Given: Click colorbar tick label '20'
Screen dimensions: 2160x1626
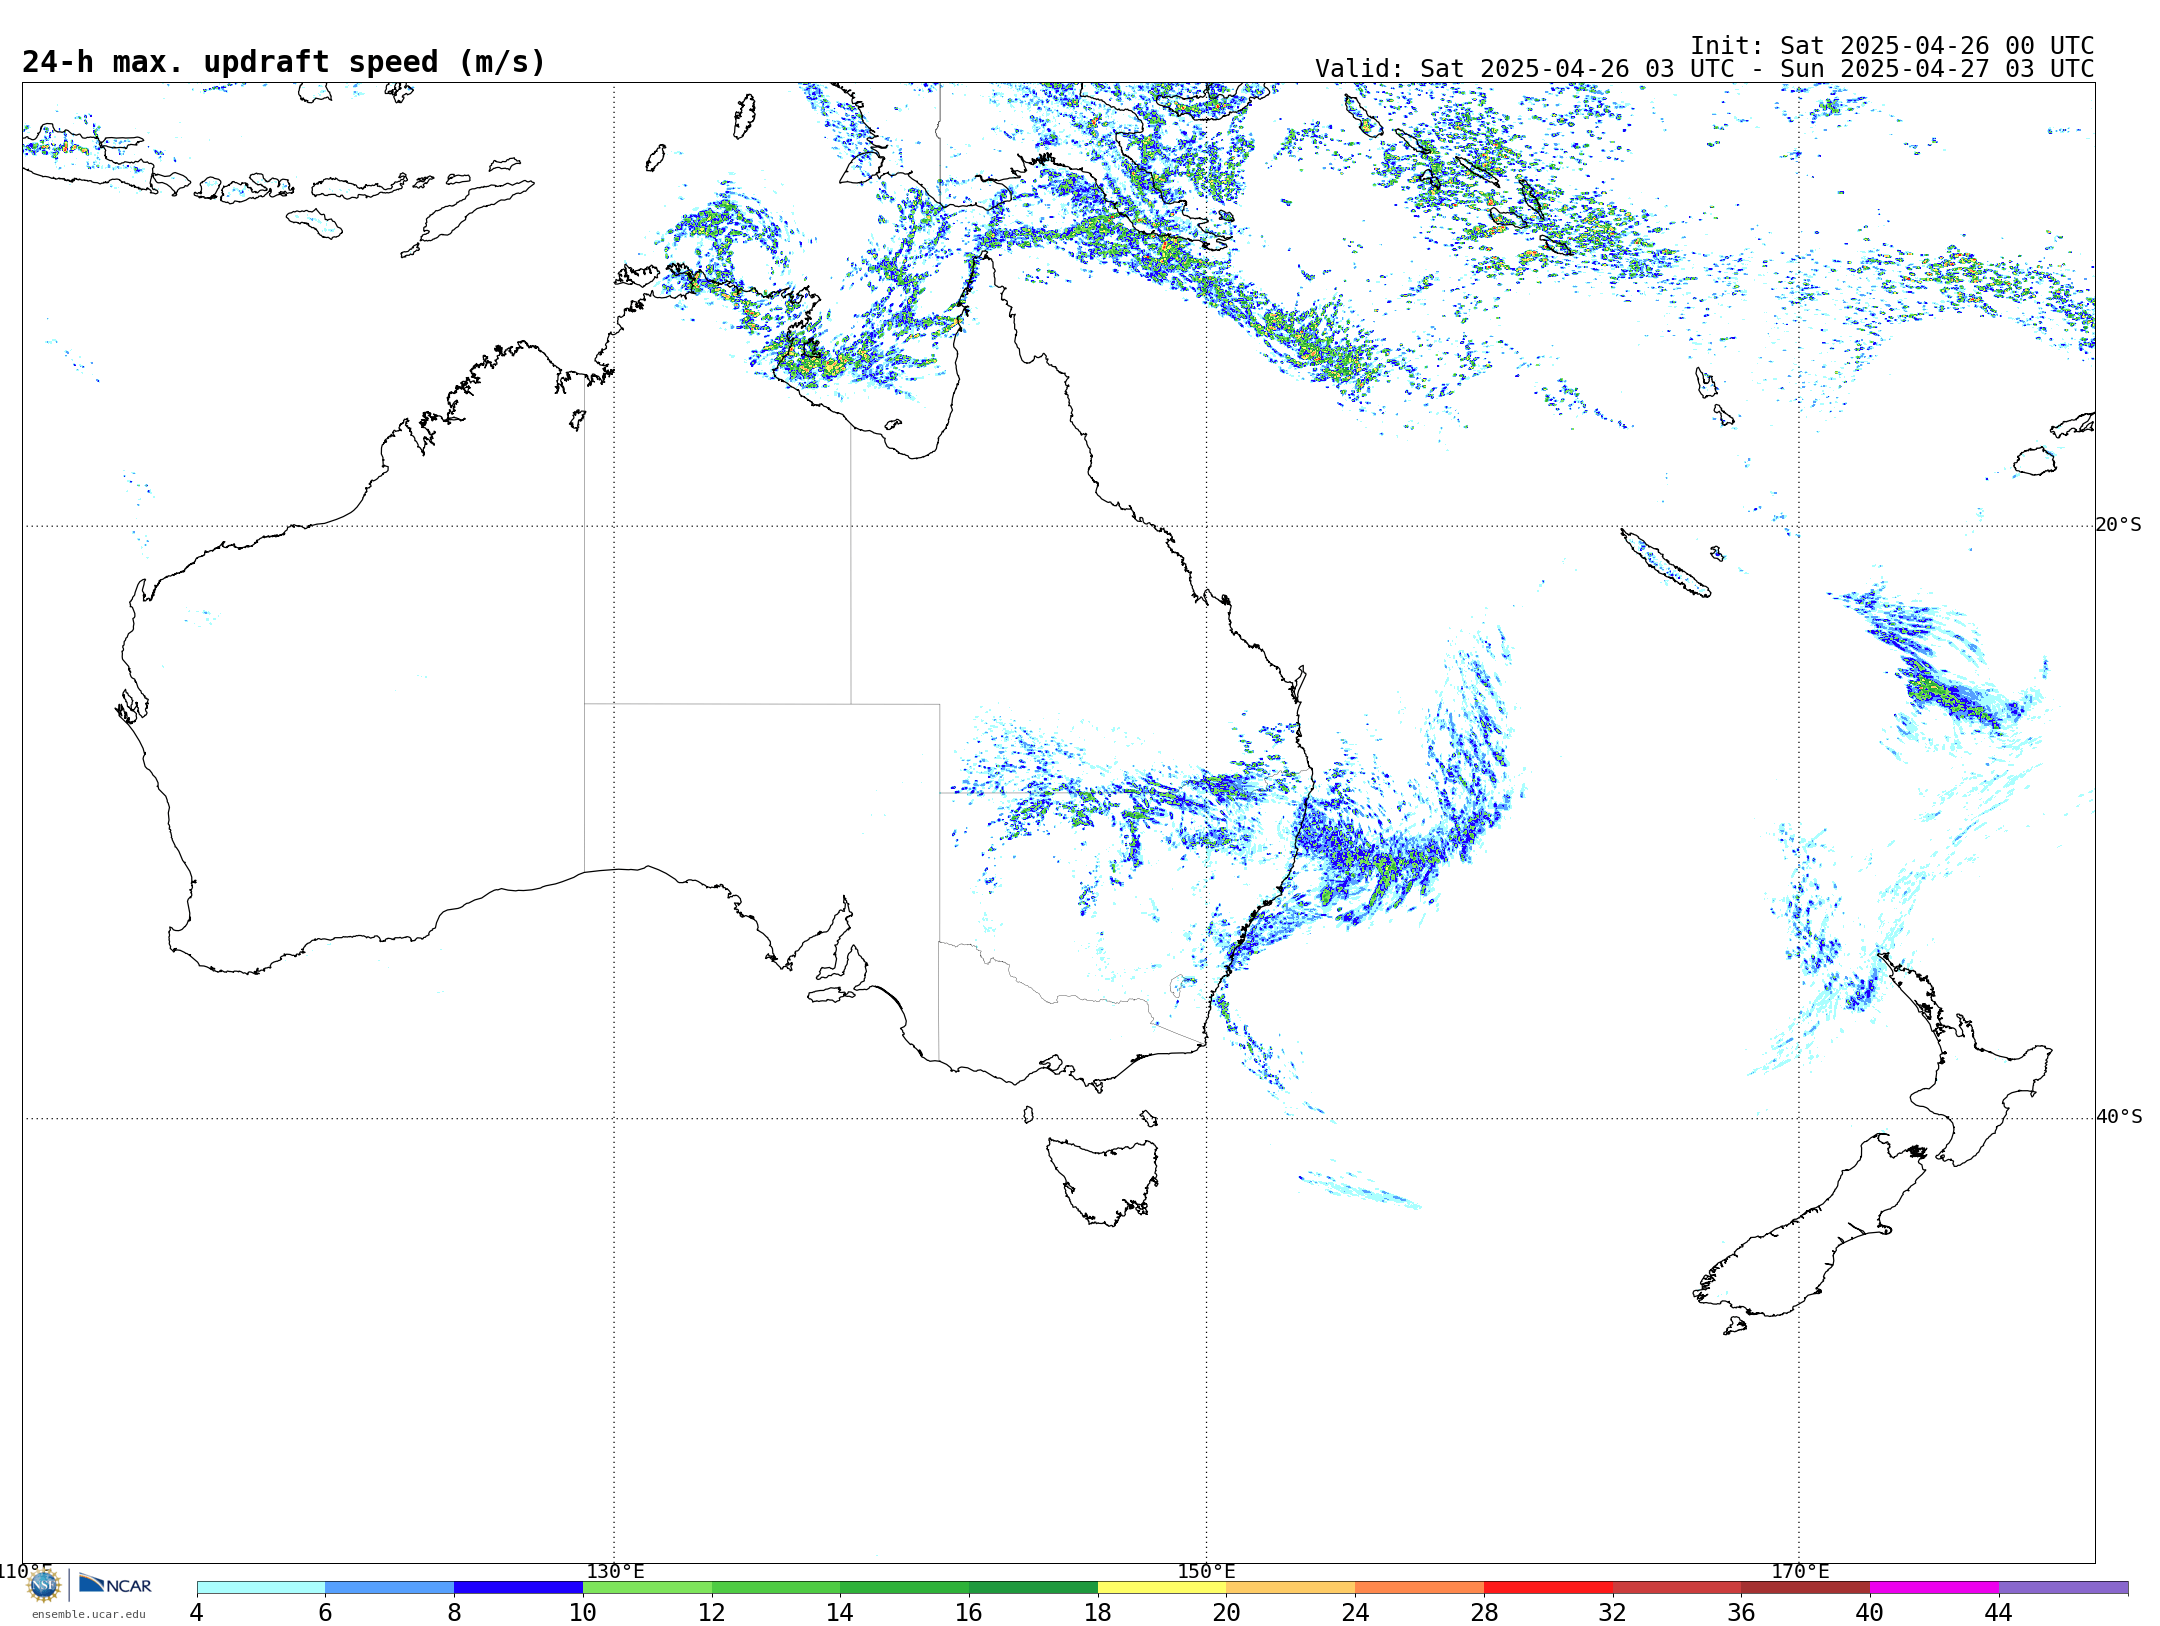Looking at the screenshot, I should [x=1227, y=1613].
